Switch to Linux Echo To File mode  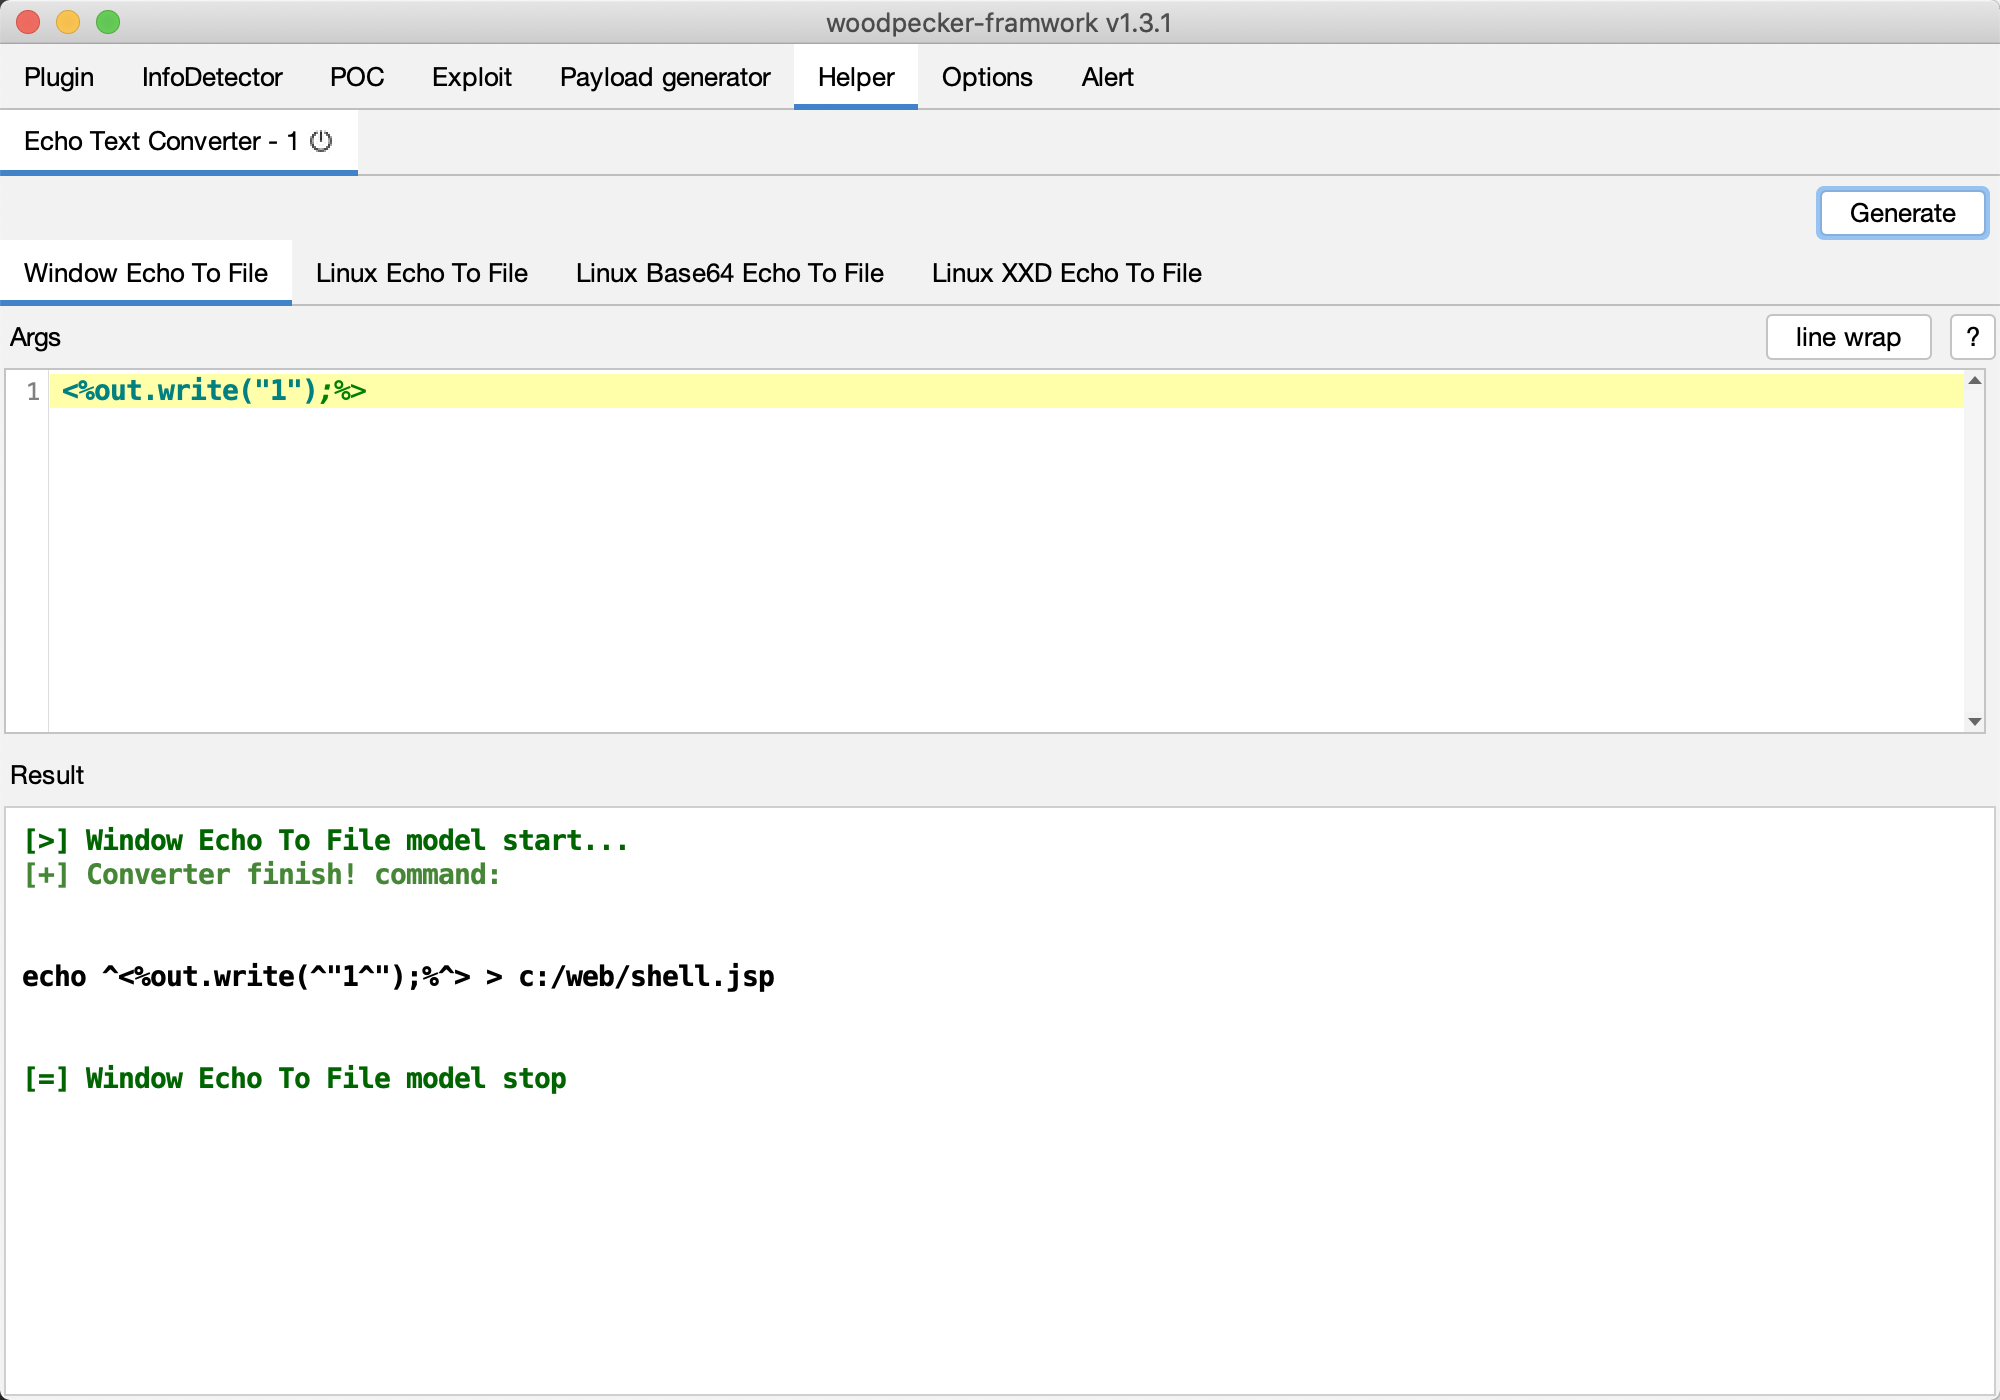pos(421,273)
